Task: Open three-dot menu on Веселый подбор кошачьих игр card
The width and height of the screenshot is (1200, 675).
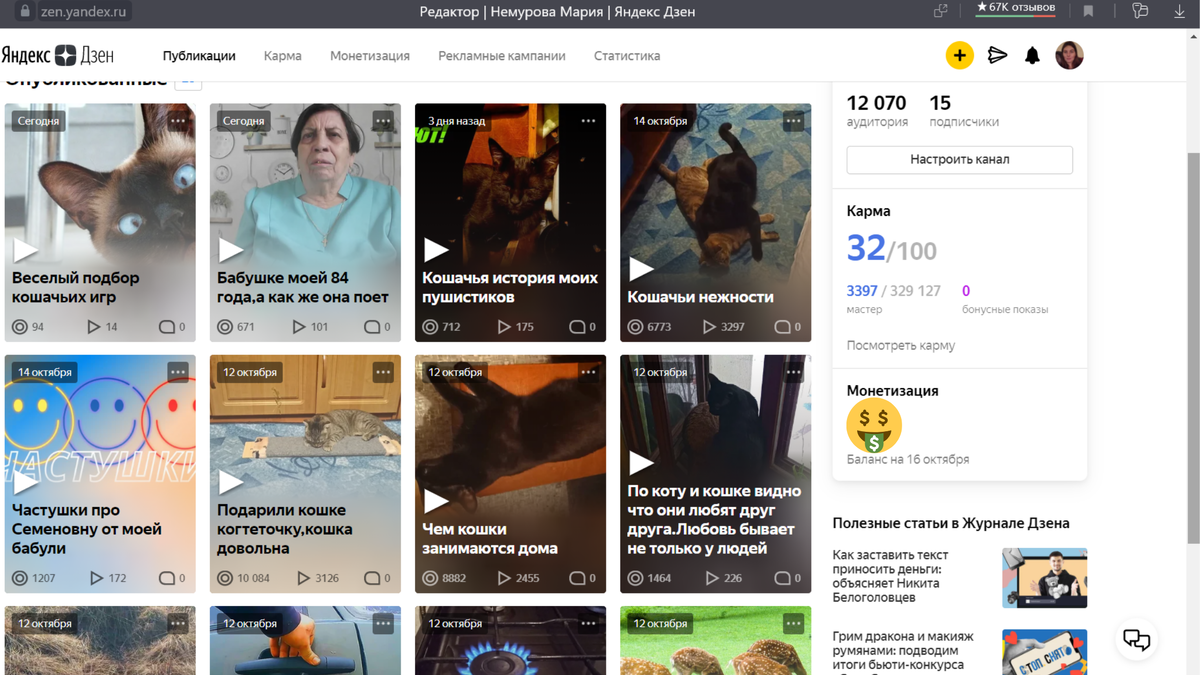Action: [x=178, y=120]
